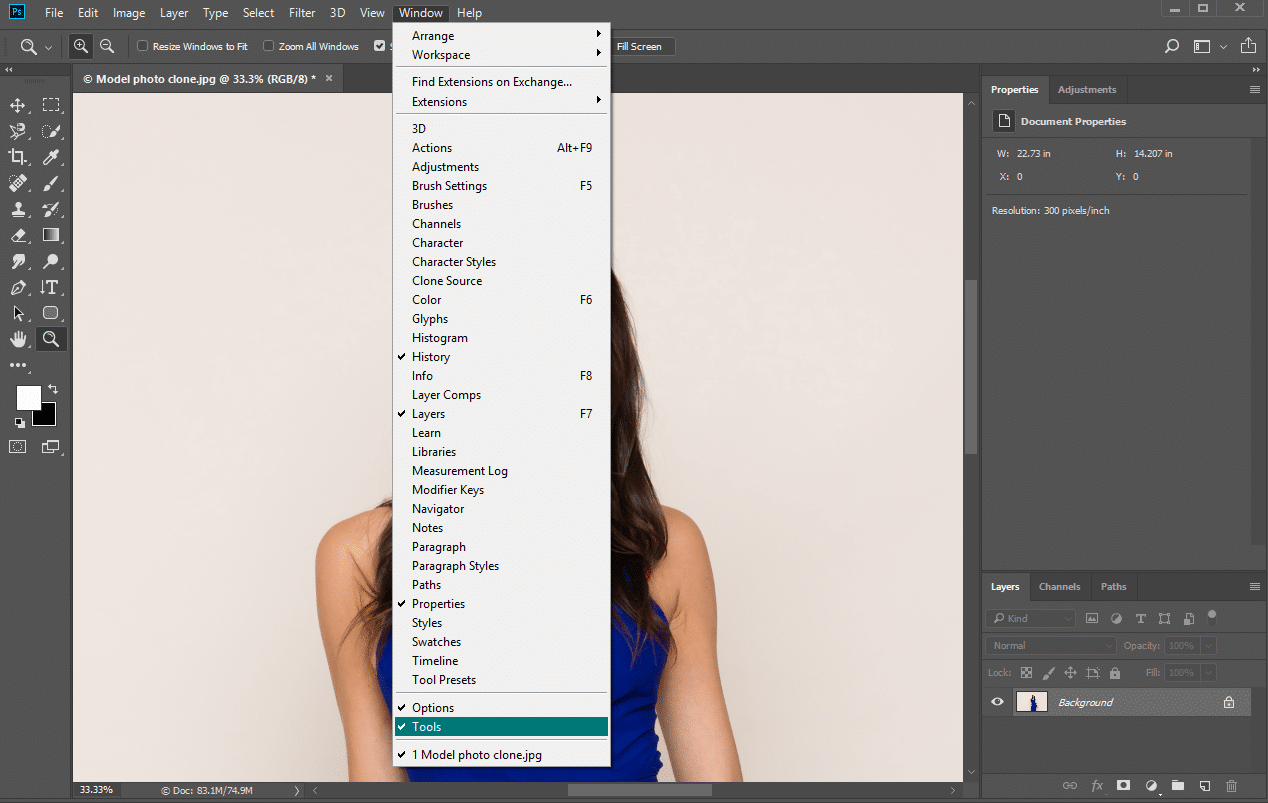This screenshot has height=803, width=1268.
Task: Enable the Resize Windows to Fit checkbox
Action: click(x=141, y=46)
